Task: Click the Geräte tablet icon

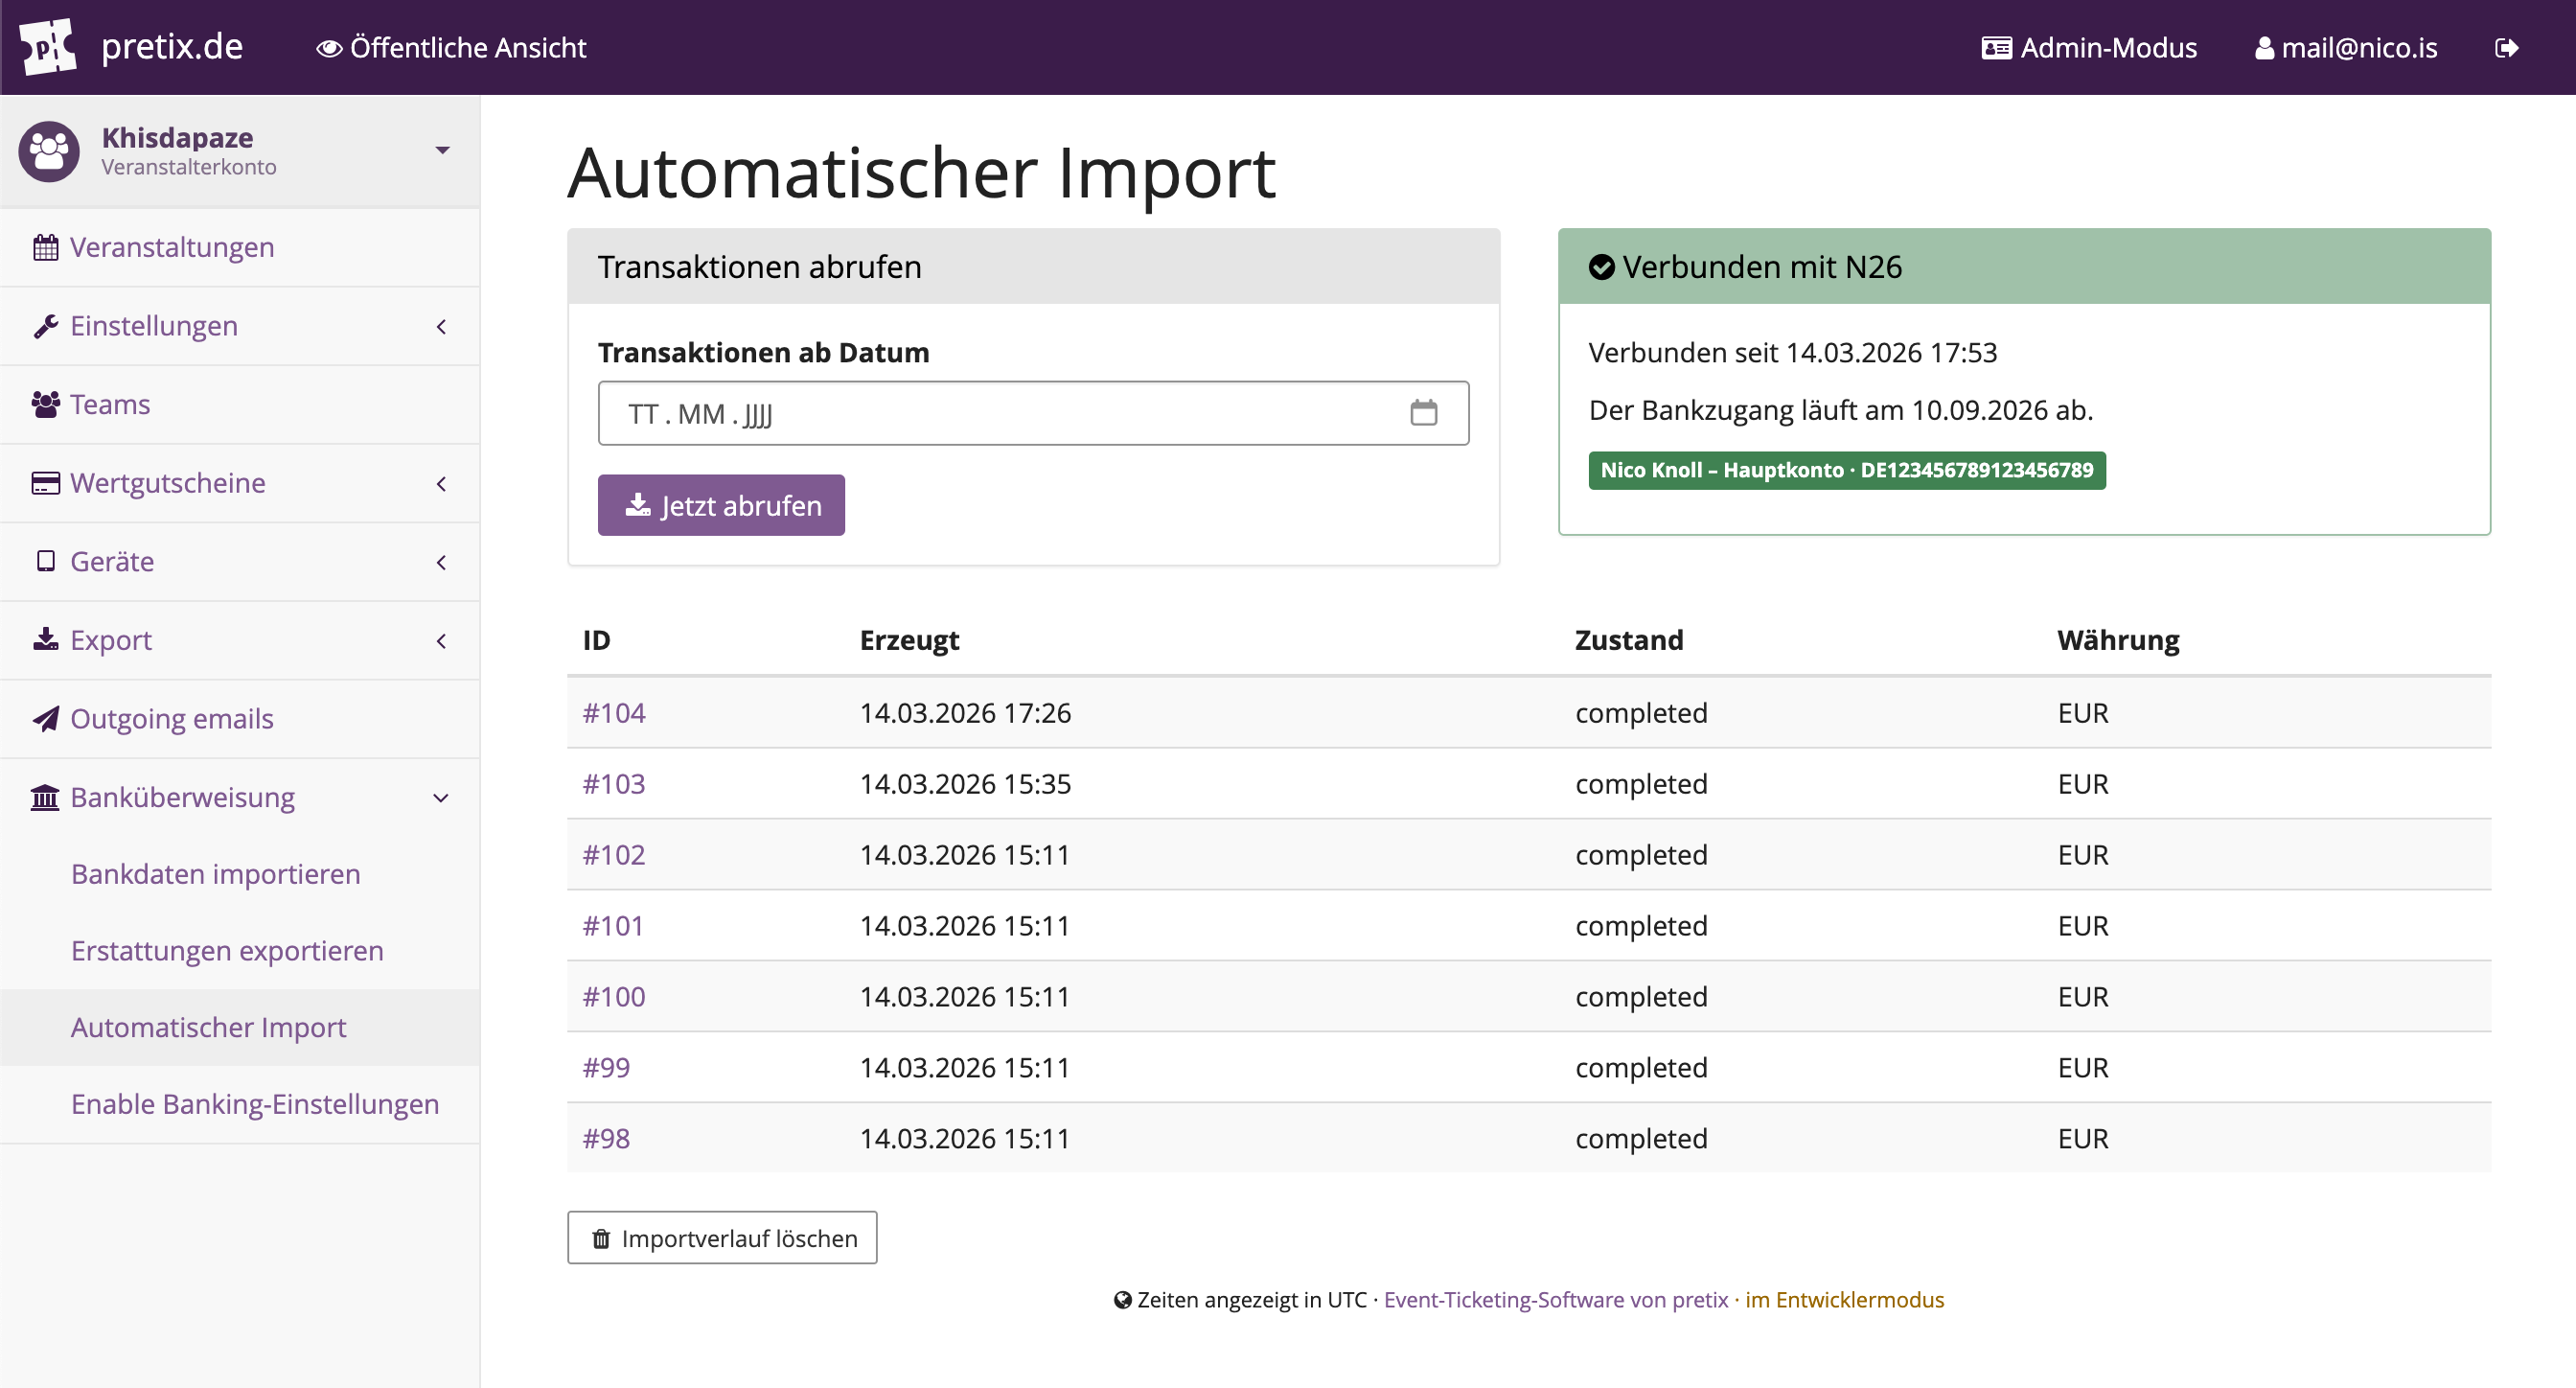Action: coord(45,561)
